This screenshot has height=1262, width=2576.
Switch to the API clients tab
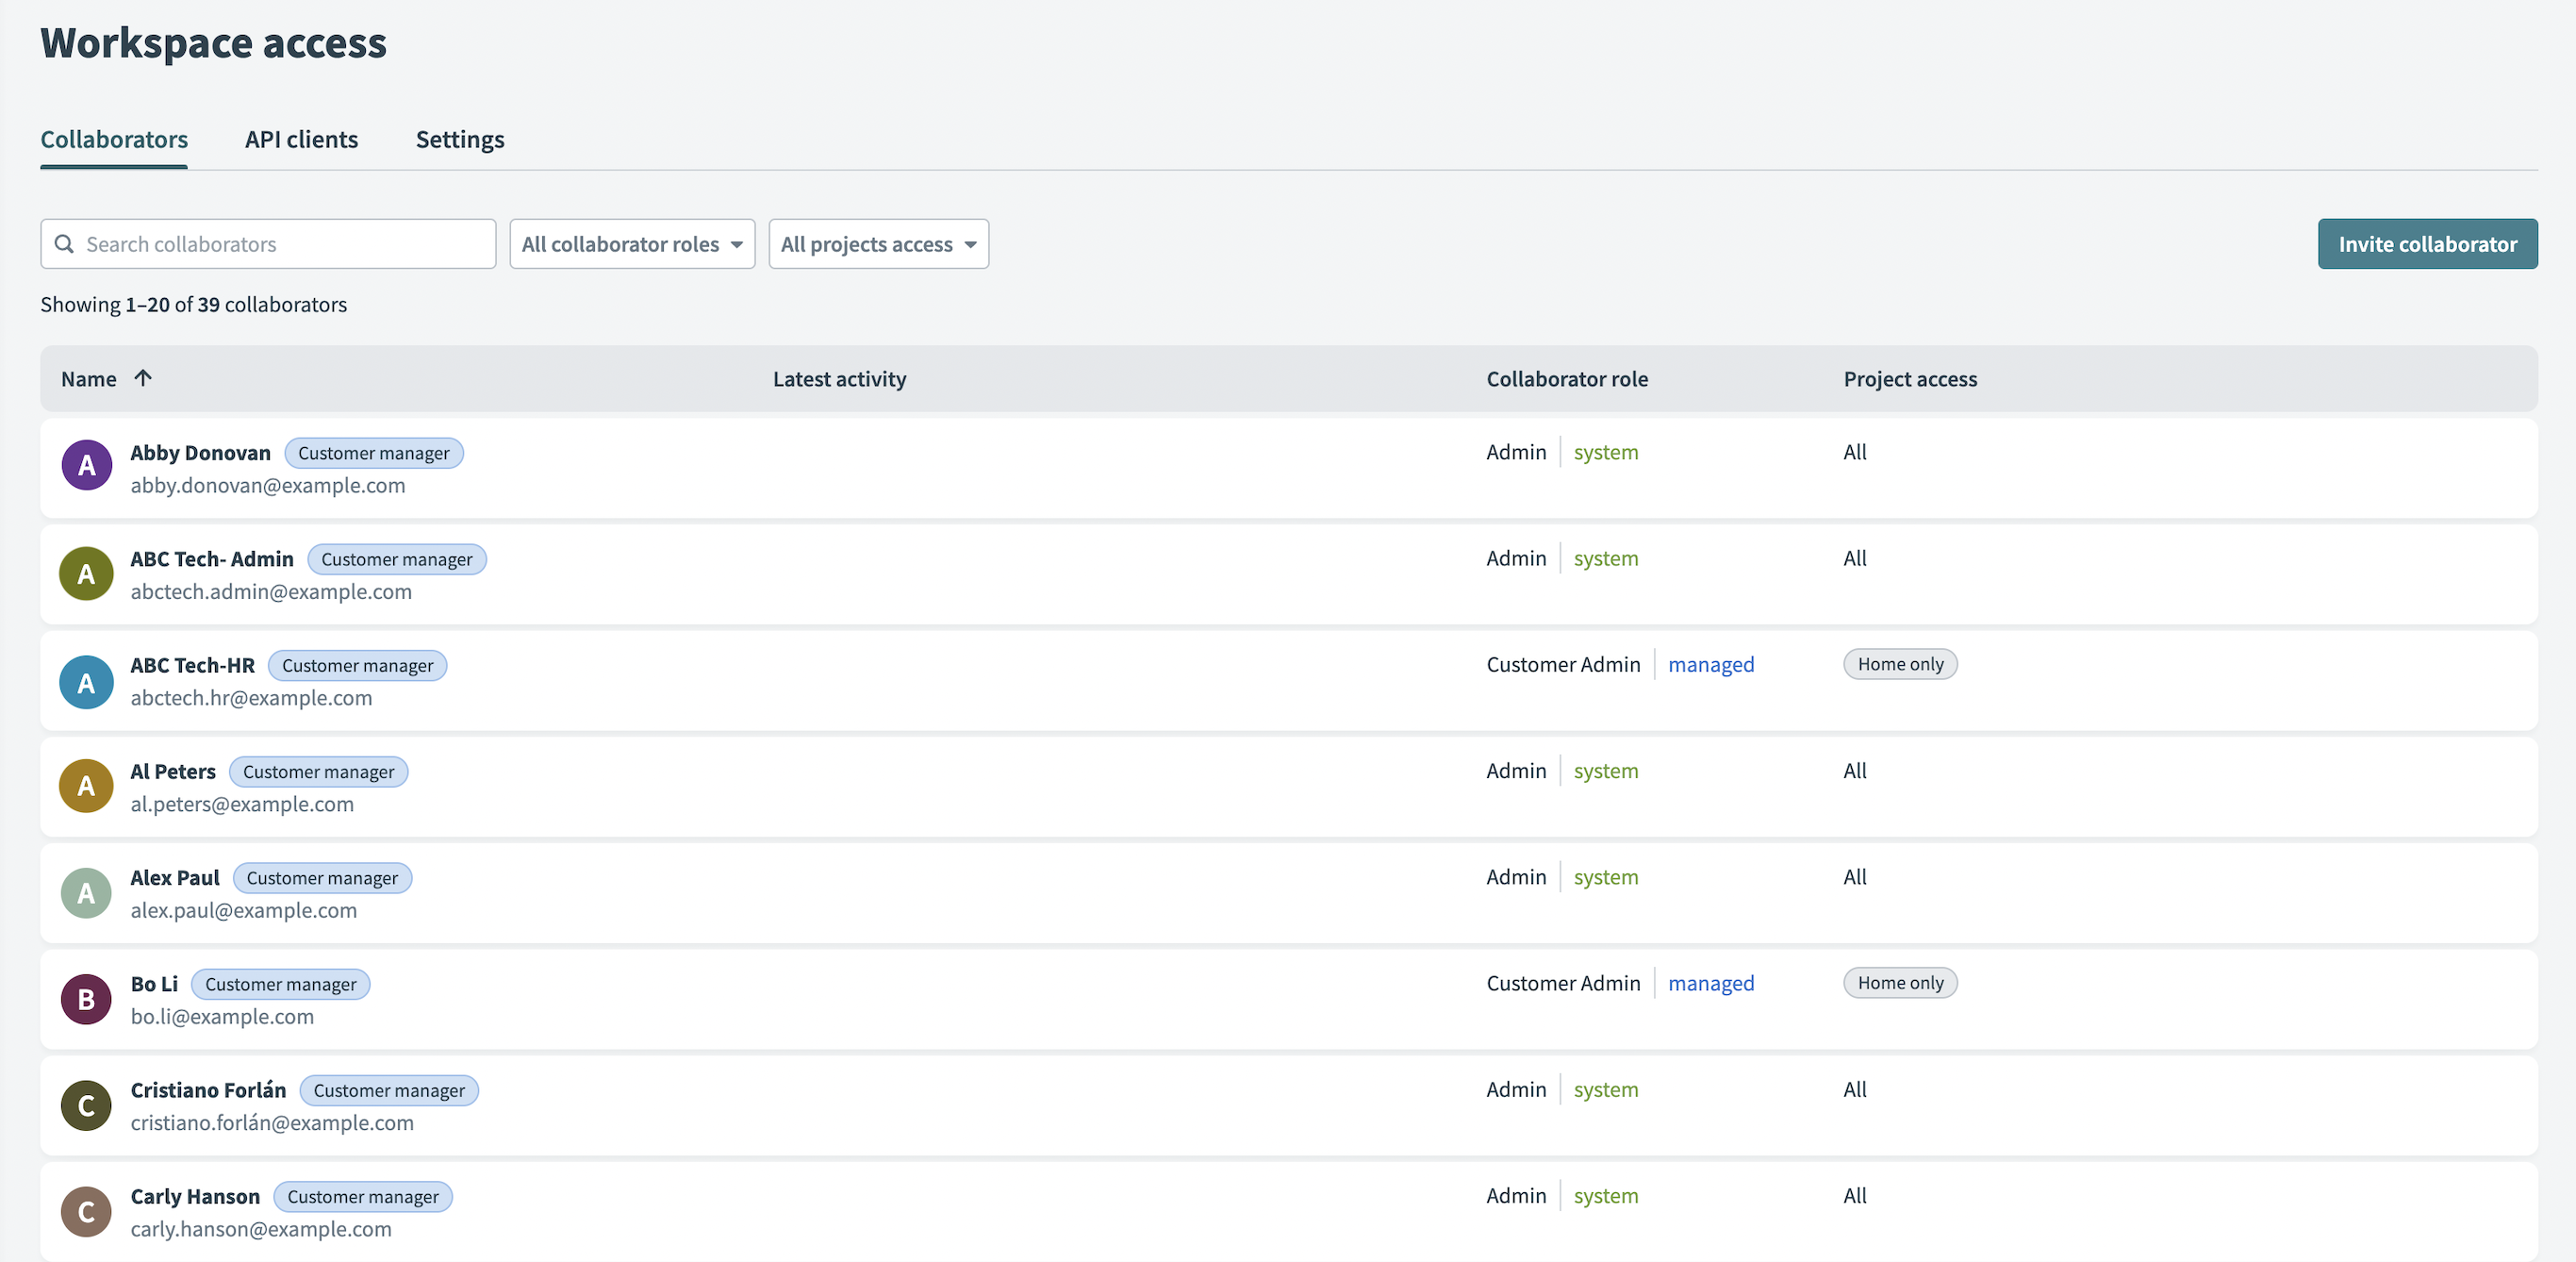coord(301,139)
